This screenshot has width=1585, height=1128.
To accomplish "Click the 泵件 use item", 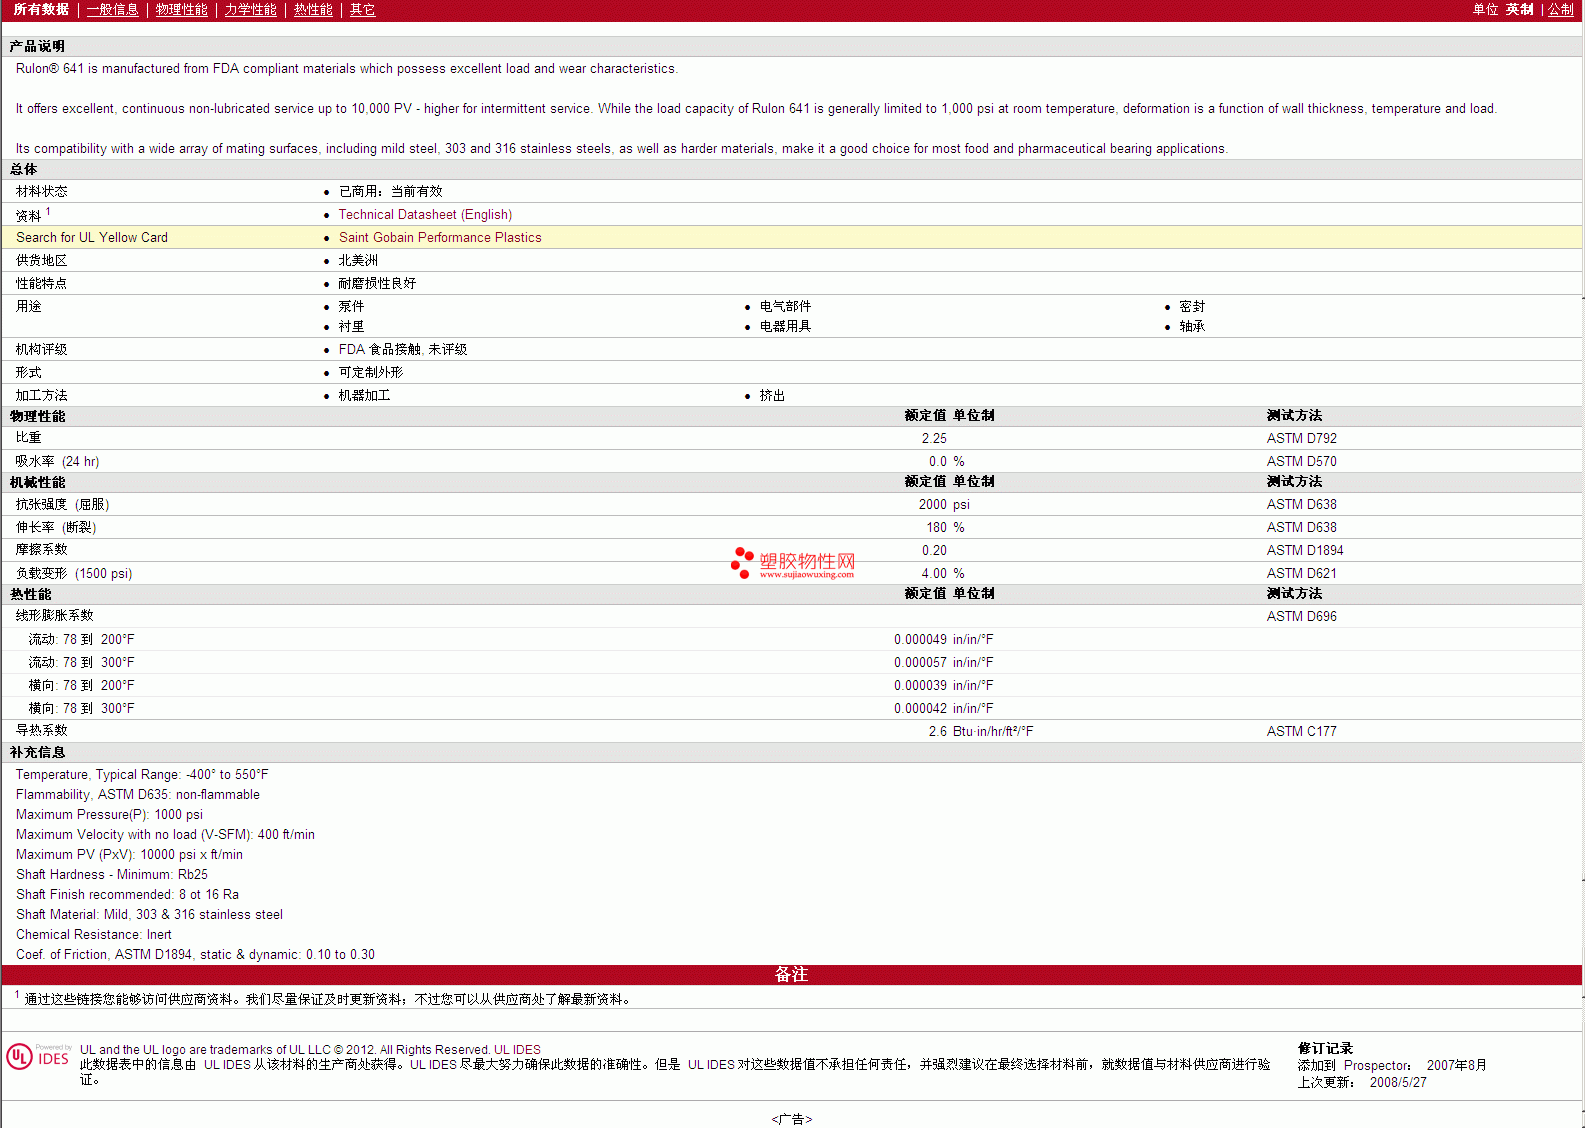I will [351, 306].
